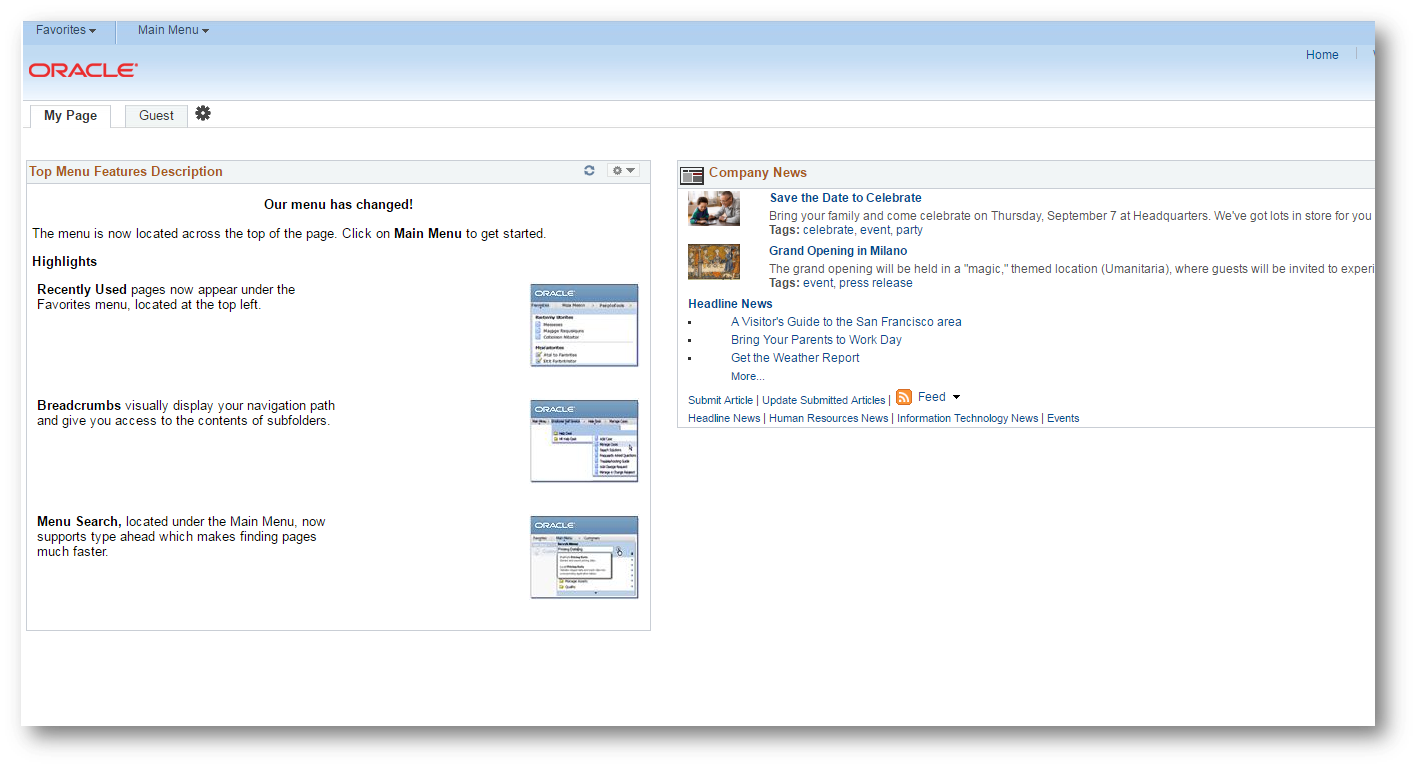Click the Oracle logo
This screenshot has height=768, width=1417.
pyautogui.click(x=82, y=70)
